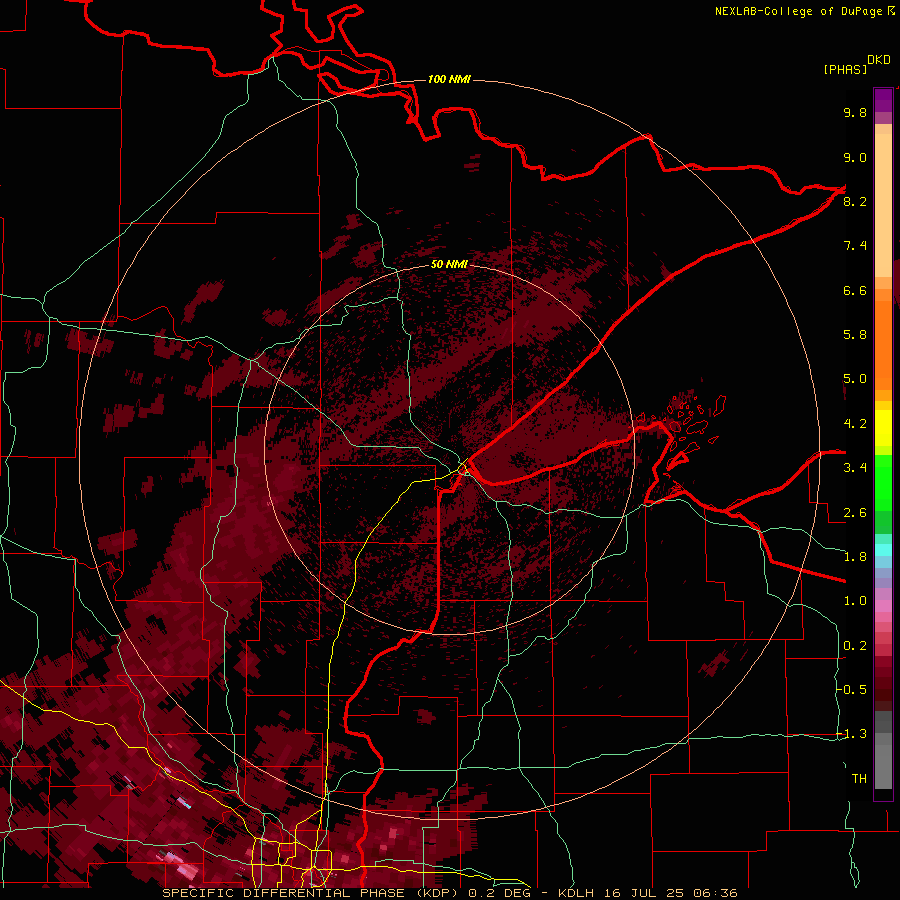Select the 3.4 legend value
Viewport: 900px width, 900px height.
(x=855, y=468)
